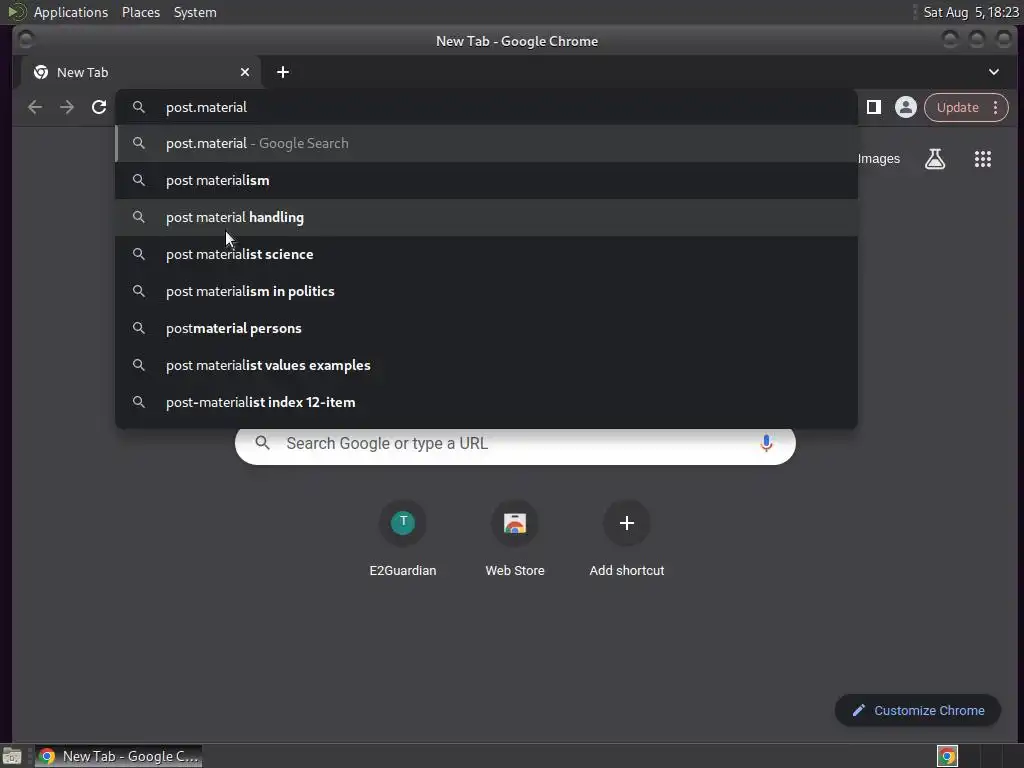This screenshot has width=1024, height=768.
Task: Open the Places menu
Action: 141,12
